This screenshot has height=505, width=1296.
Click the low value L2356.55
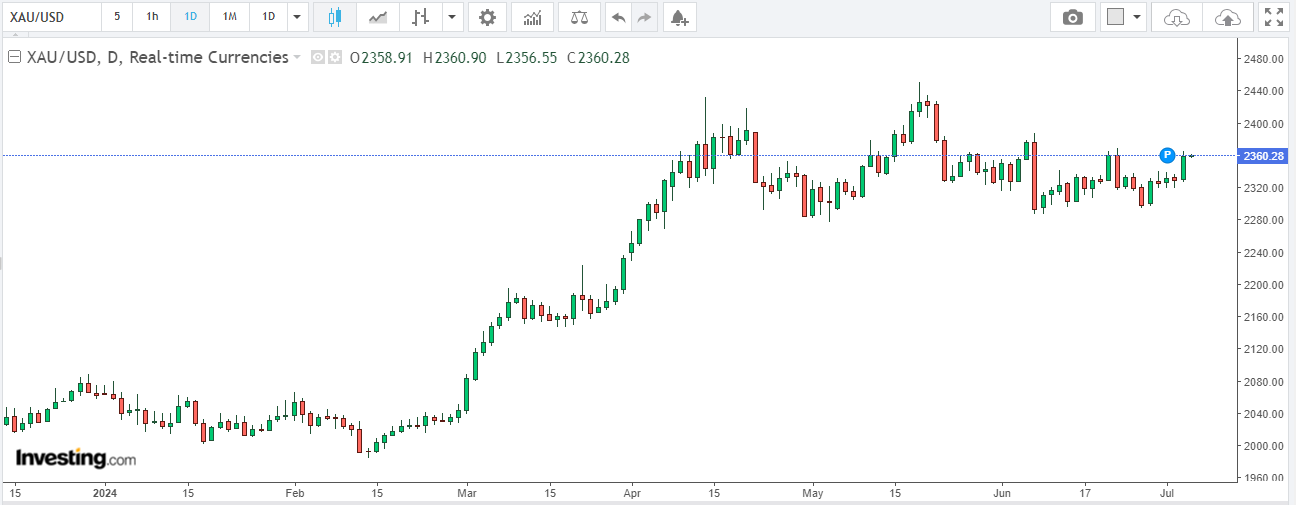pos(526,58)
